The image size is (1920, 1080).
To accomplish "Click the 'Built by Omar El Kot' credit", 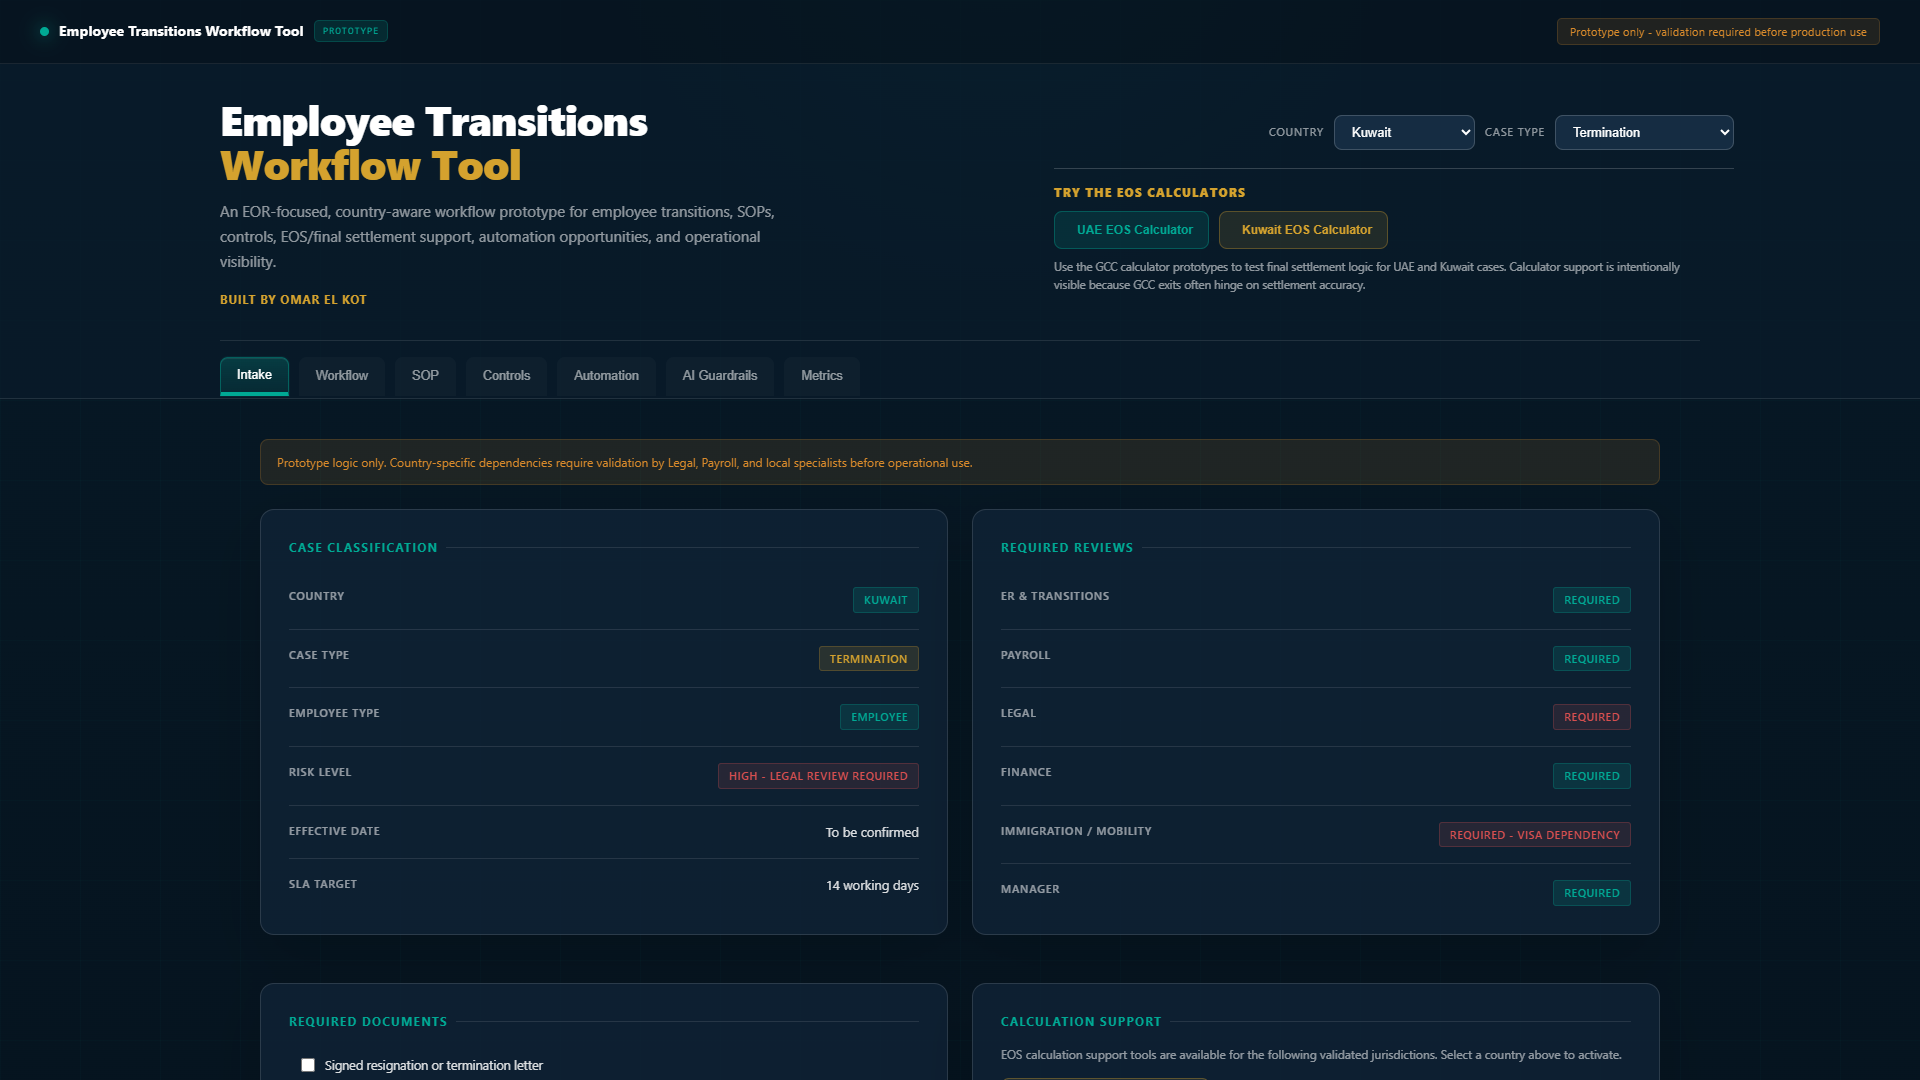I will 293,300.
